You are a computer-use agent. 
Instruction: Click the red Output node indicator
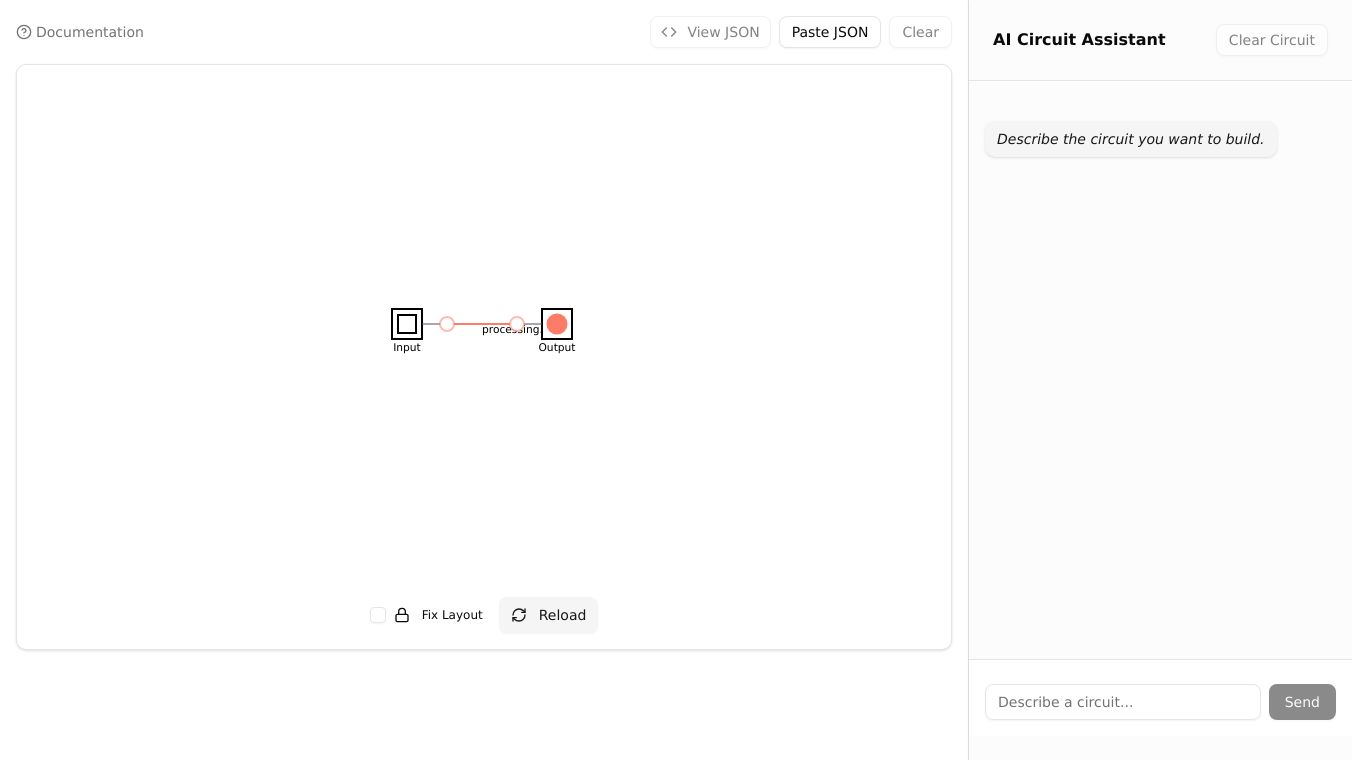557,324
